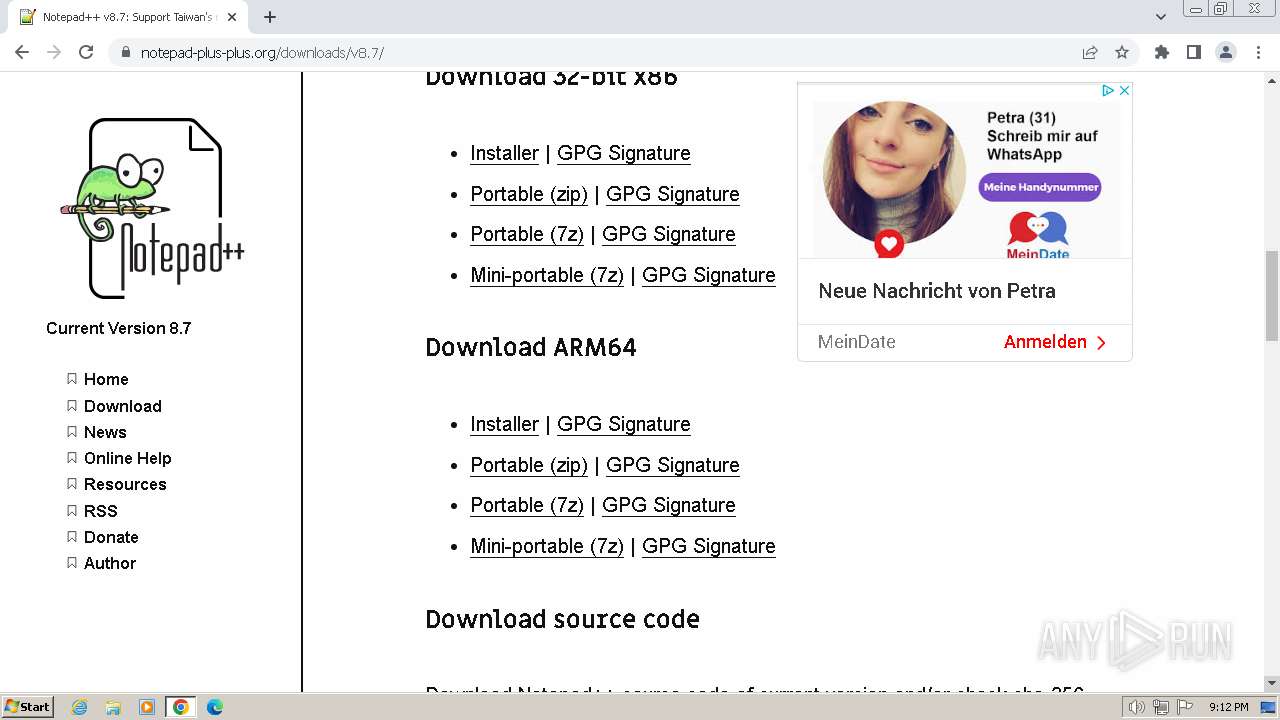Download the 32-bit x86 Installer
The image size is (1280, 720).
click(x=504, y=153)
